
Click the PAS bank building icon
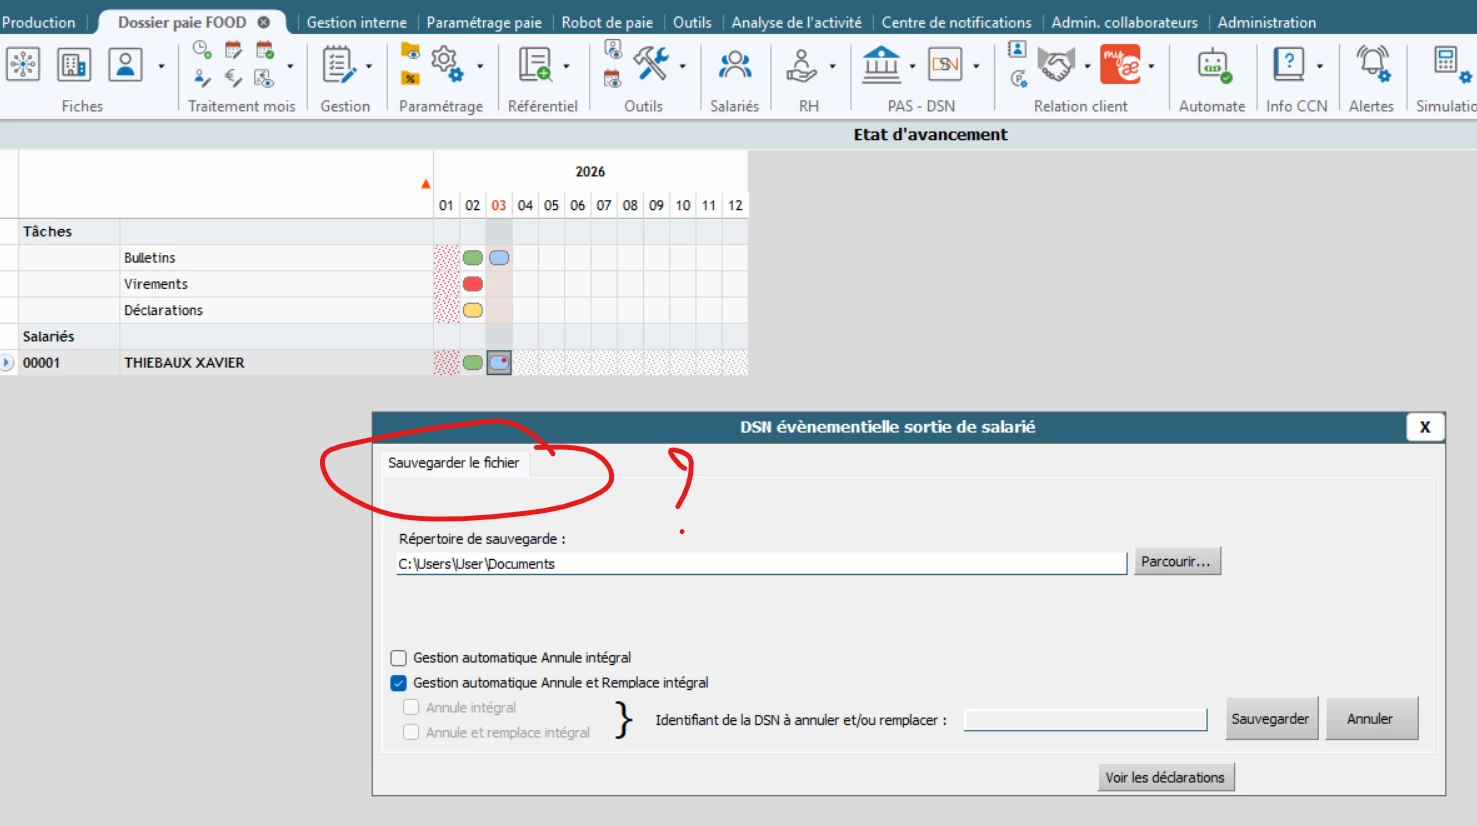tap(881, 64)
